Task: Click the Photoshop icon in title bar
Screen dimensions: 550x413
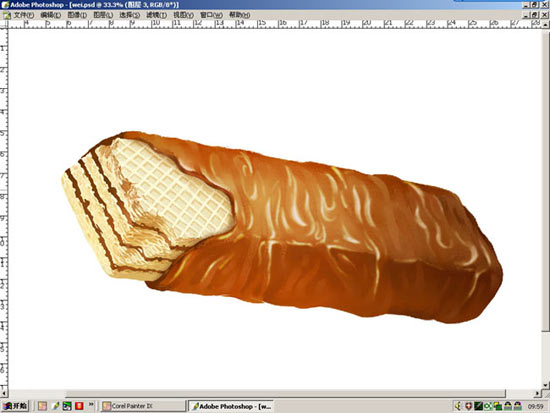Action: tap(5, 5)
